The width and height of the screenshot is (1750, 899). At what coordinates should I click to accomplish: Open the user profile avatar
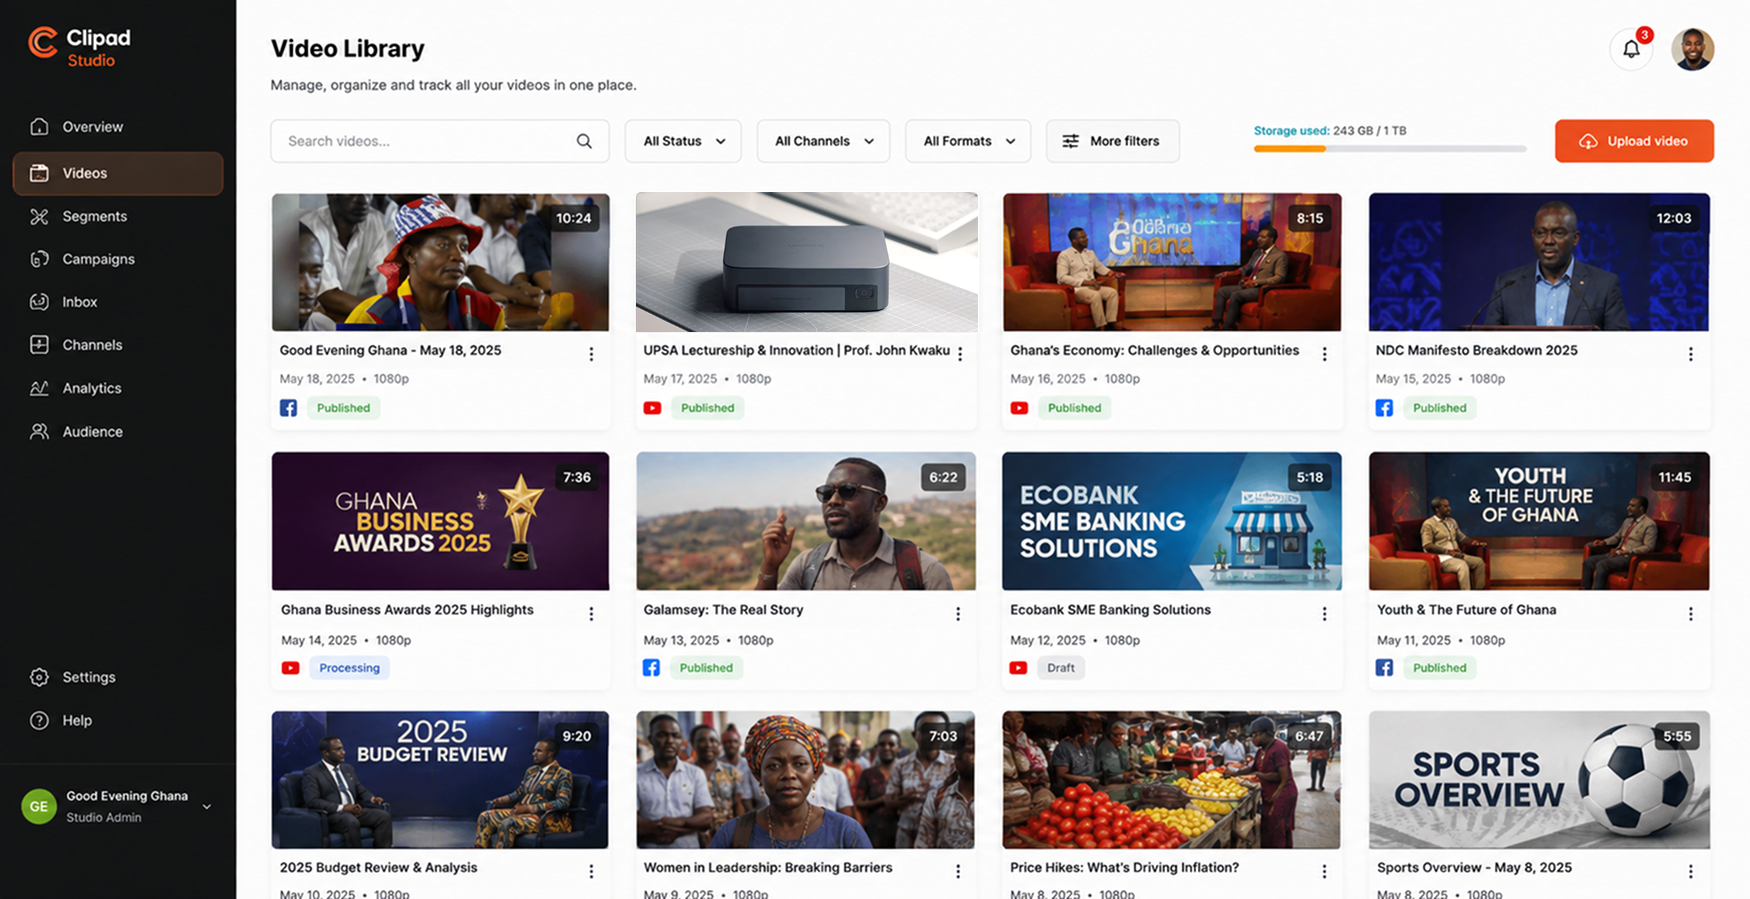[1692, 49]
